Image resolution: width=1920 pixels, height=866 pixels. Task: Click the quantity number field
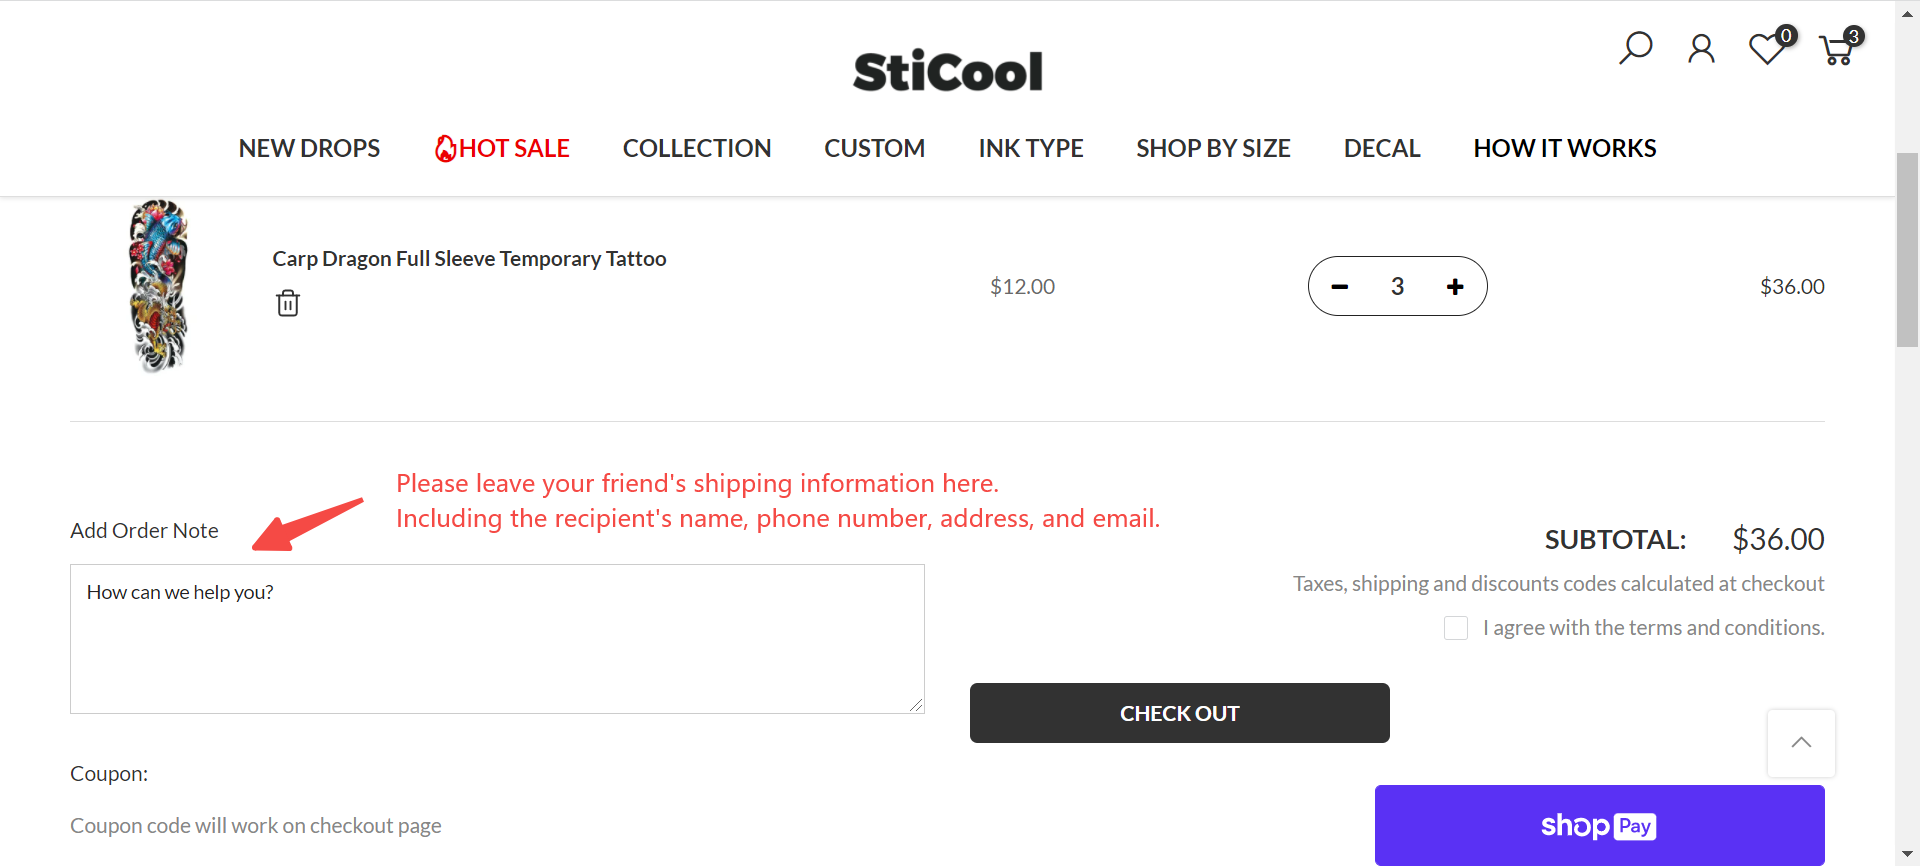[x=1398, y=287]
